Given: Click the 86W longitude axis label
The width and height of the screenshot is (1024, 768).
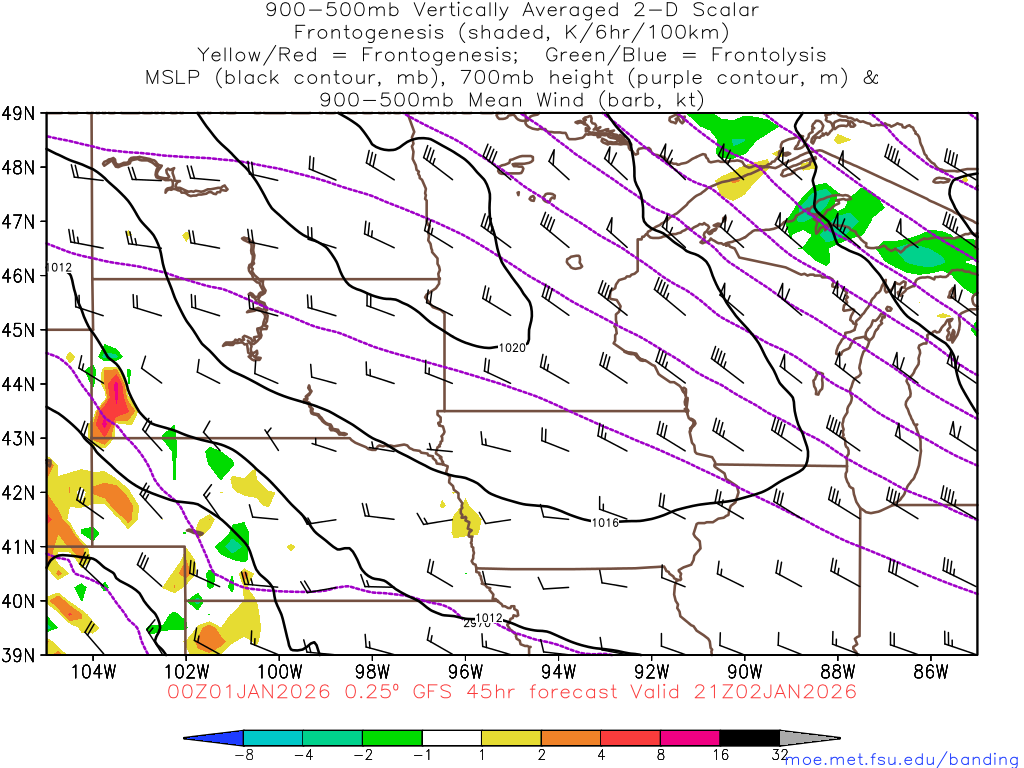Looking at the screenshot, I should pos(930,670).
